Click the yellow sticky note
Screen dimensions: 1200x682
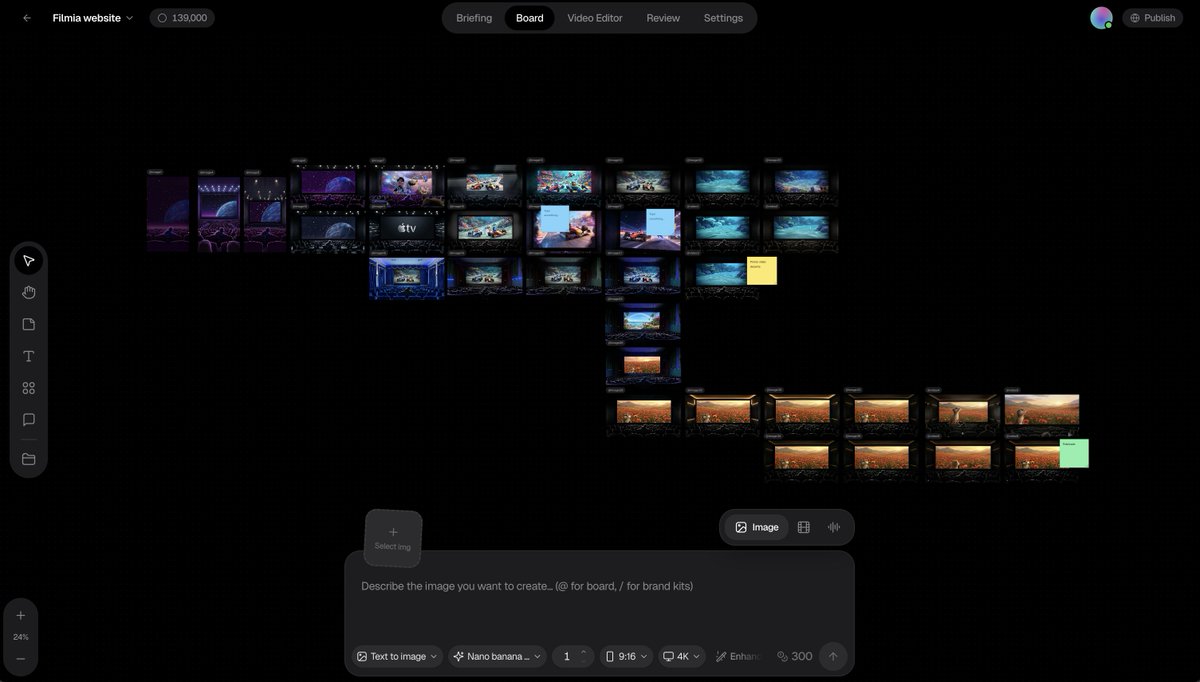pyautogui.click(x=762, y=271)
